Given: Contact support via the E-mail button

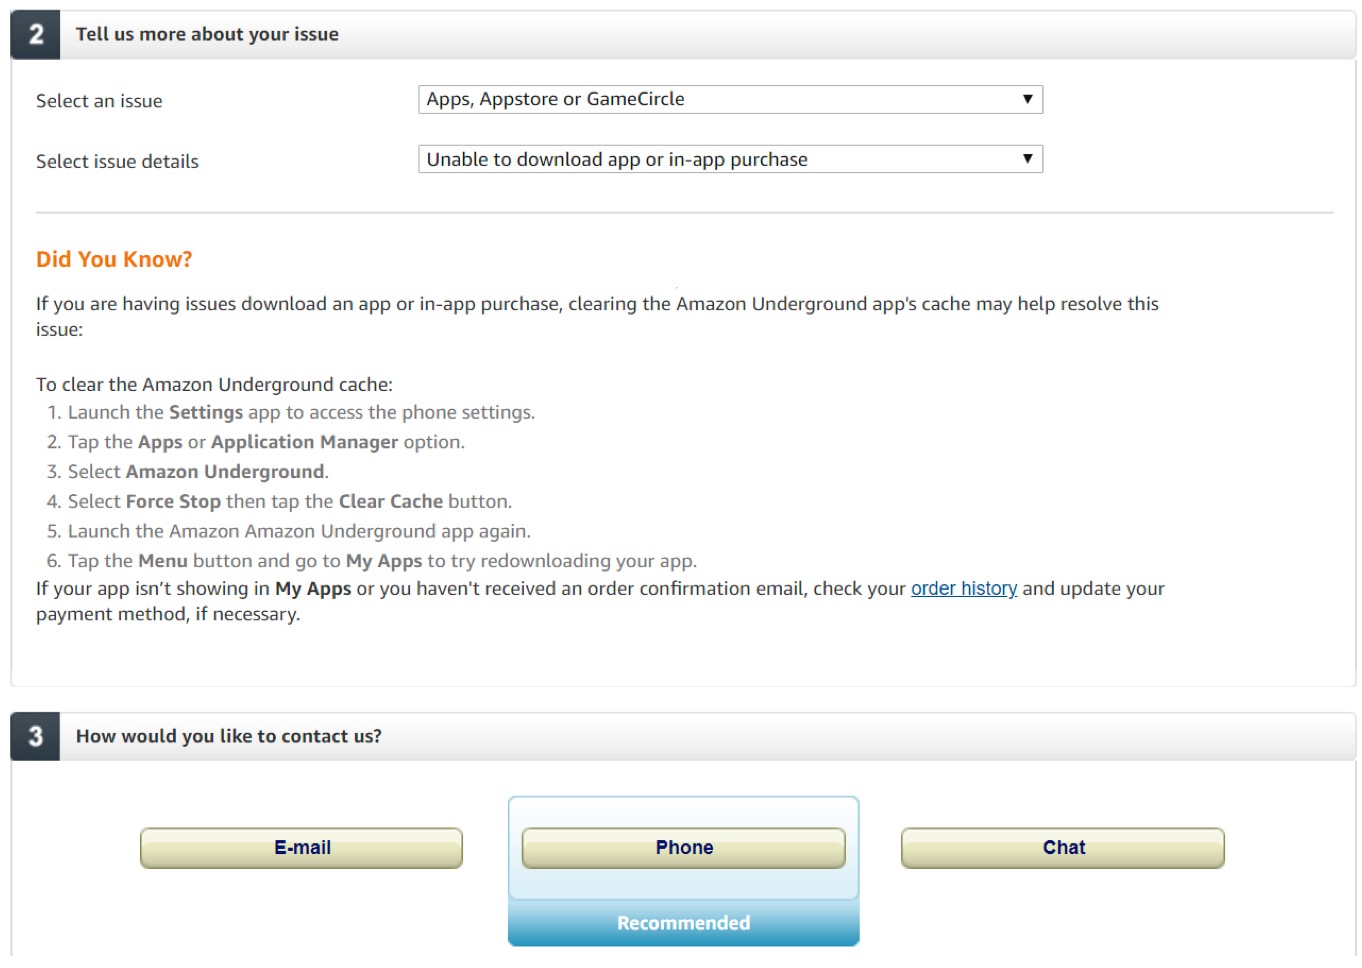Looking at the screenshot, I should [x=301, y=848].
